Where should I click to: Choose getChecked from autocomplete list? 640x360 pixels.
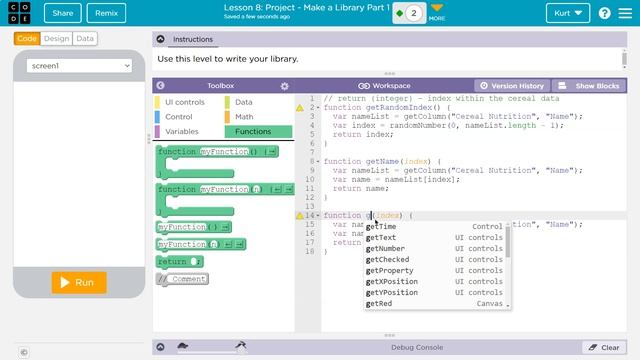point(434,260)
